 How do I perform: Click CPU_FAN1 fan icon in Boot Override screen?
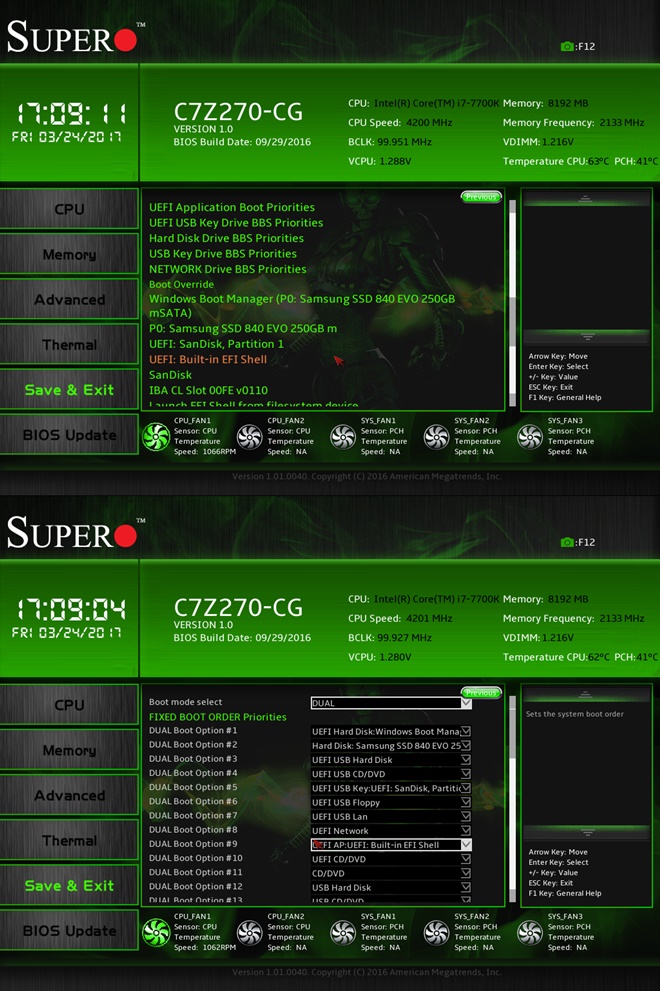(156, 437)
